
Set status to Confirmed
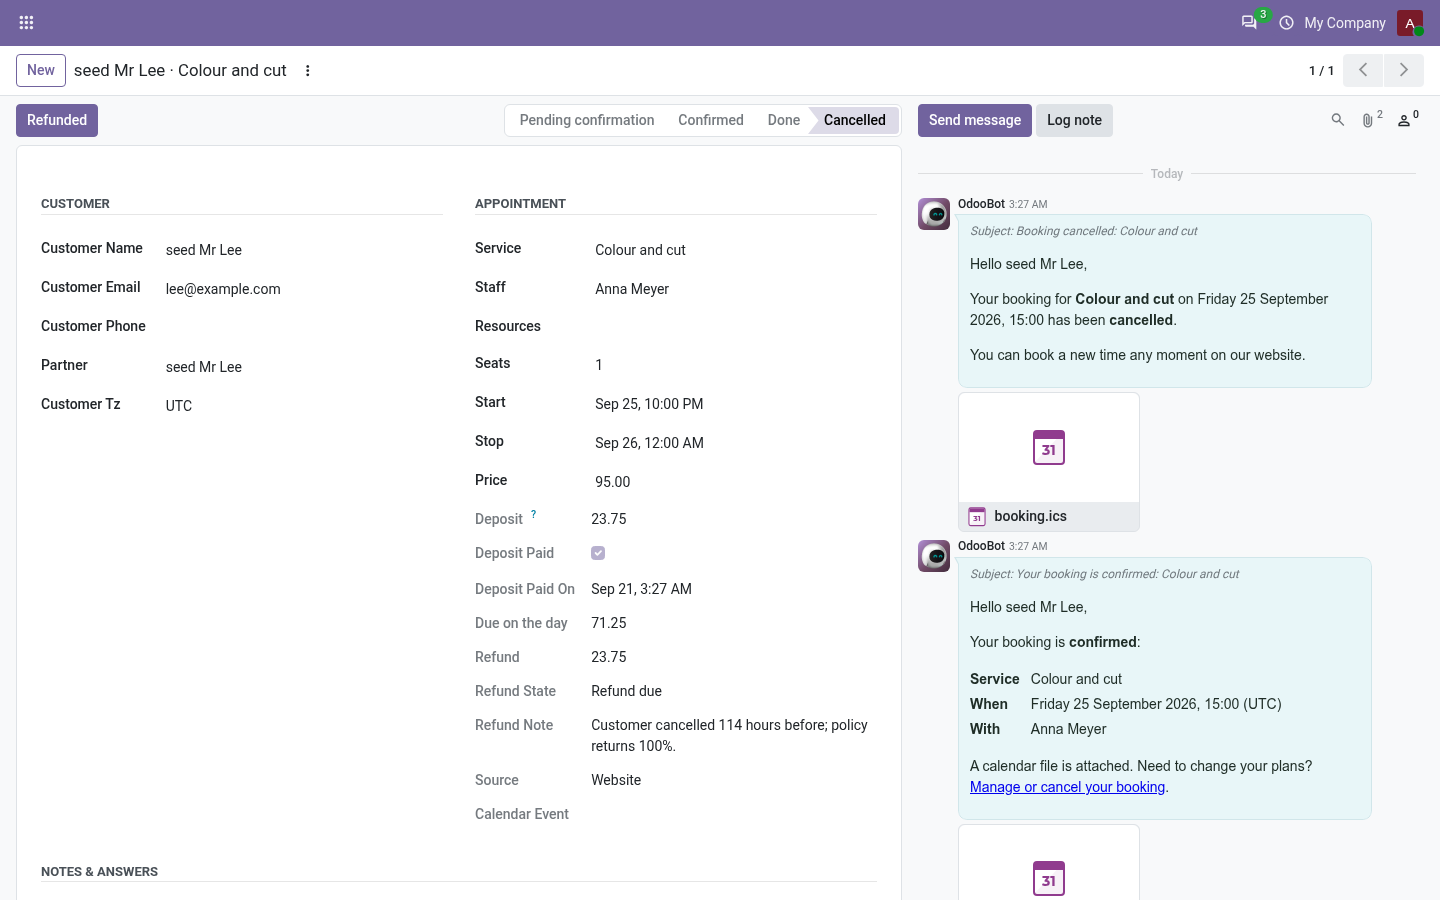711,120
